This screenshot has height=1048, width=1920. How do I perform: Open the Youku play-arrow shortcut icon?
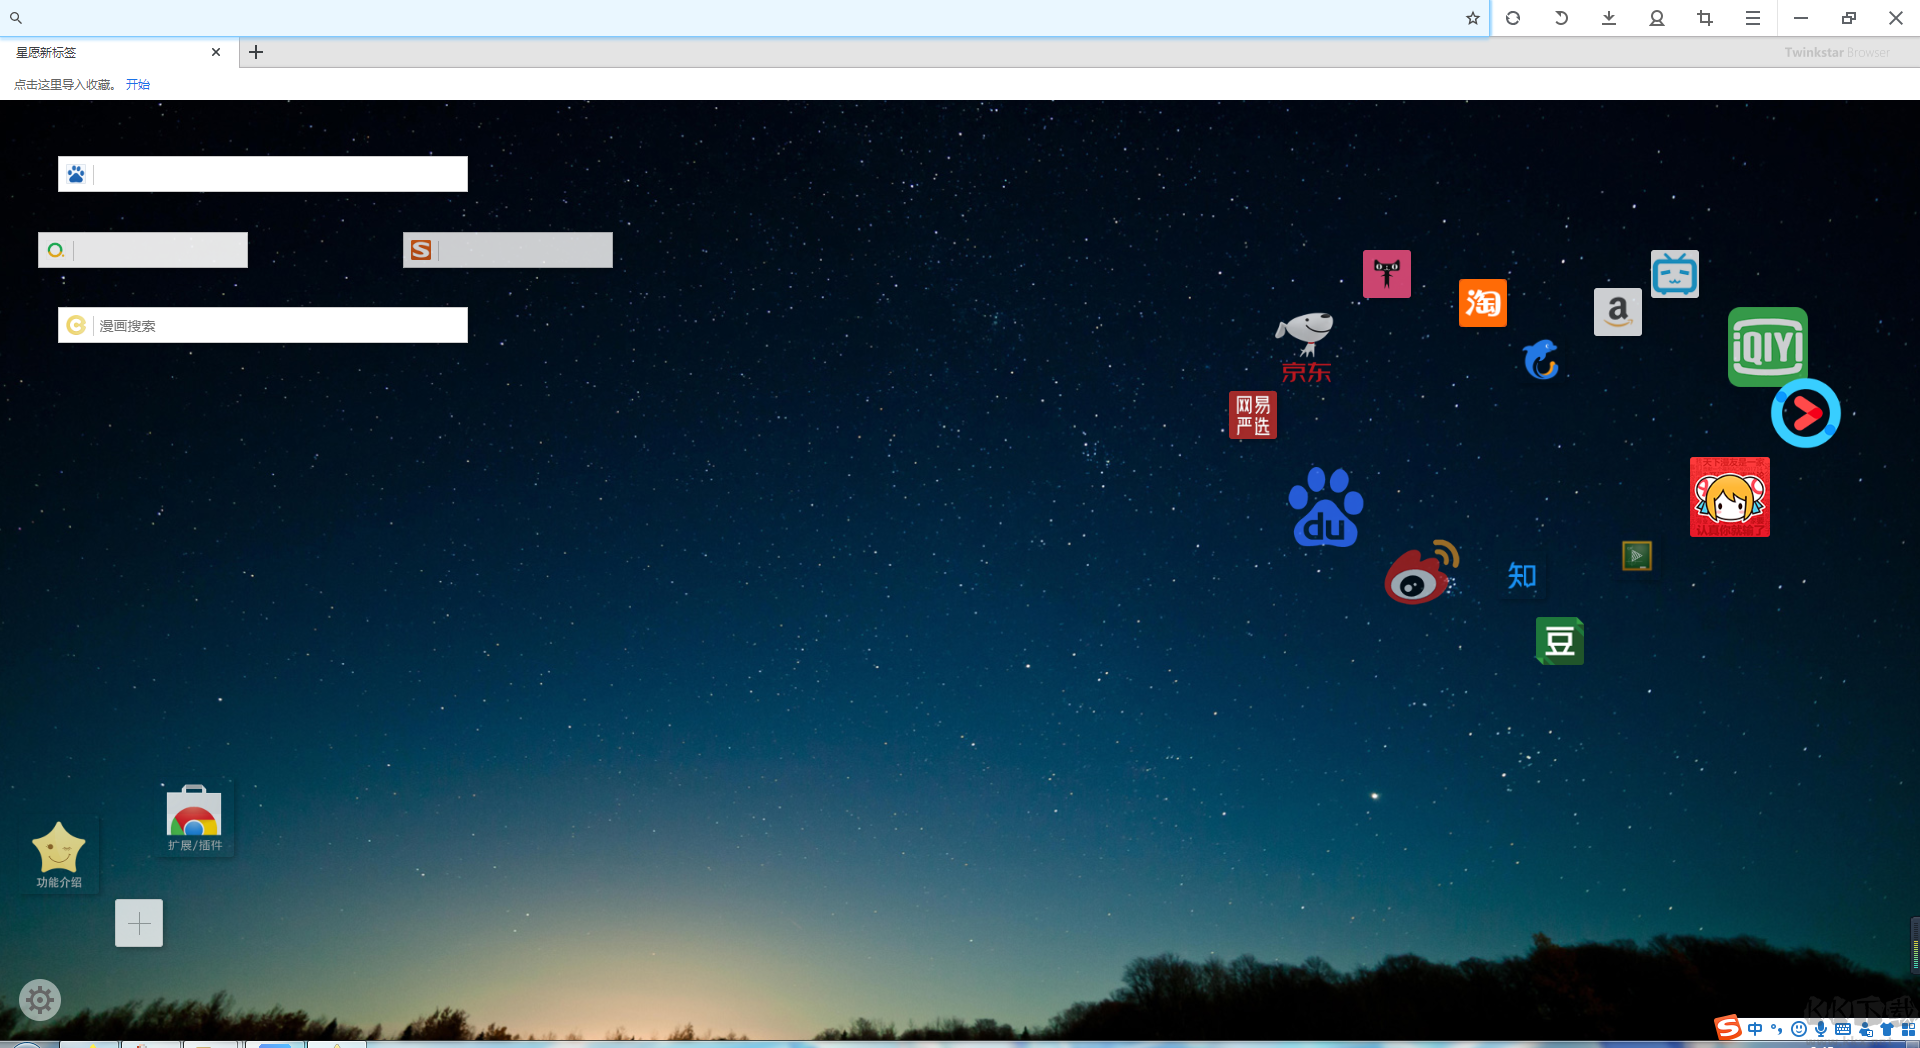tap(1806, 413)
